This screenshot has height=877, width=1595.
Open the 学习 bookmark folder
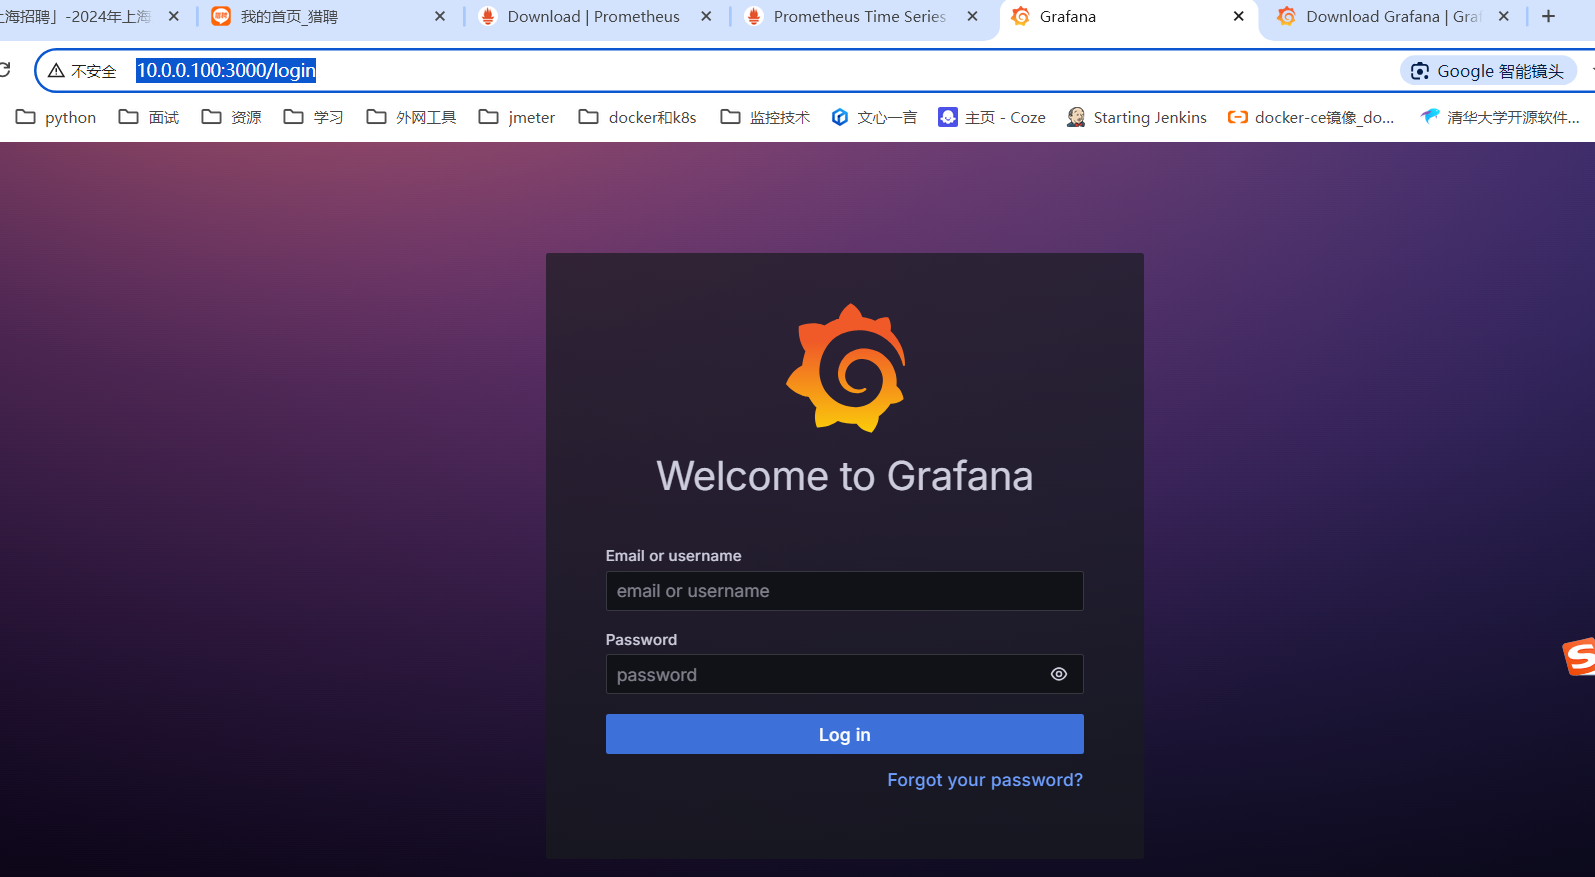pyautogui.click(x=313, y=117)
